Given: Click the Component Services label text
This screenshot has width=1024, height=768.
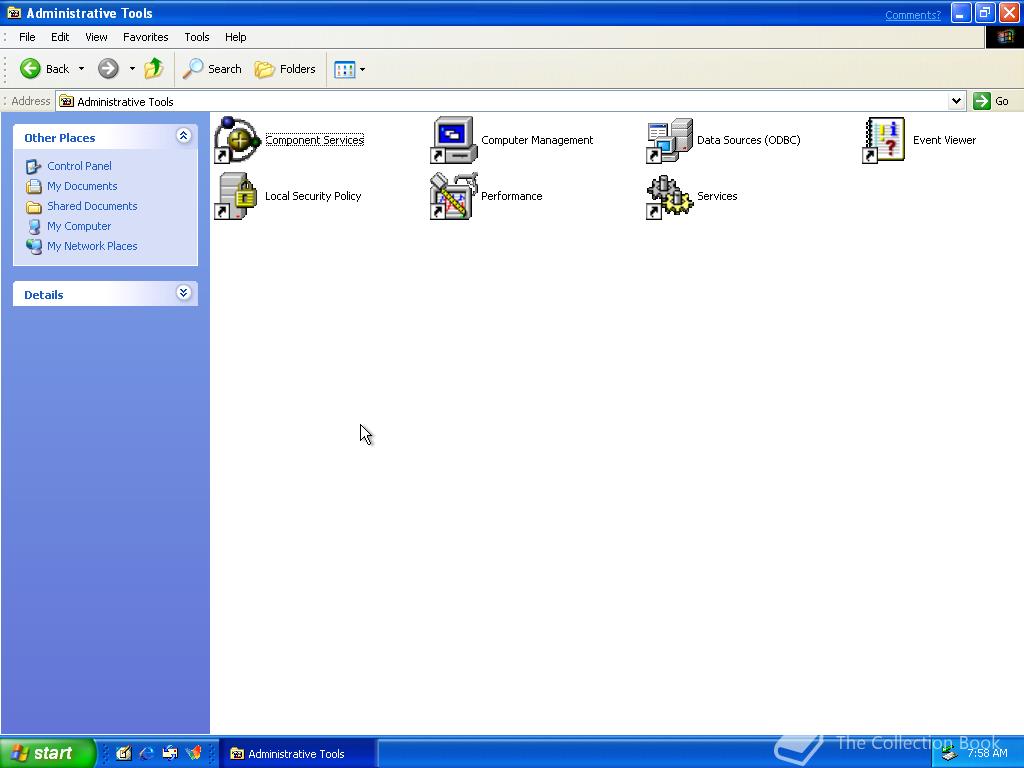Looking at the screenshot, I should point(315,140).
